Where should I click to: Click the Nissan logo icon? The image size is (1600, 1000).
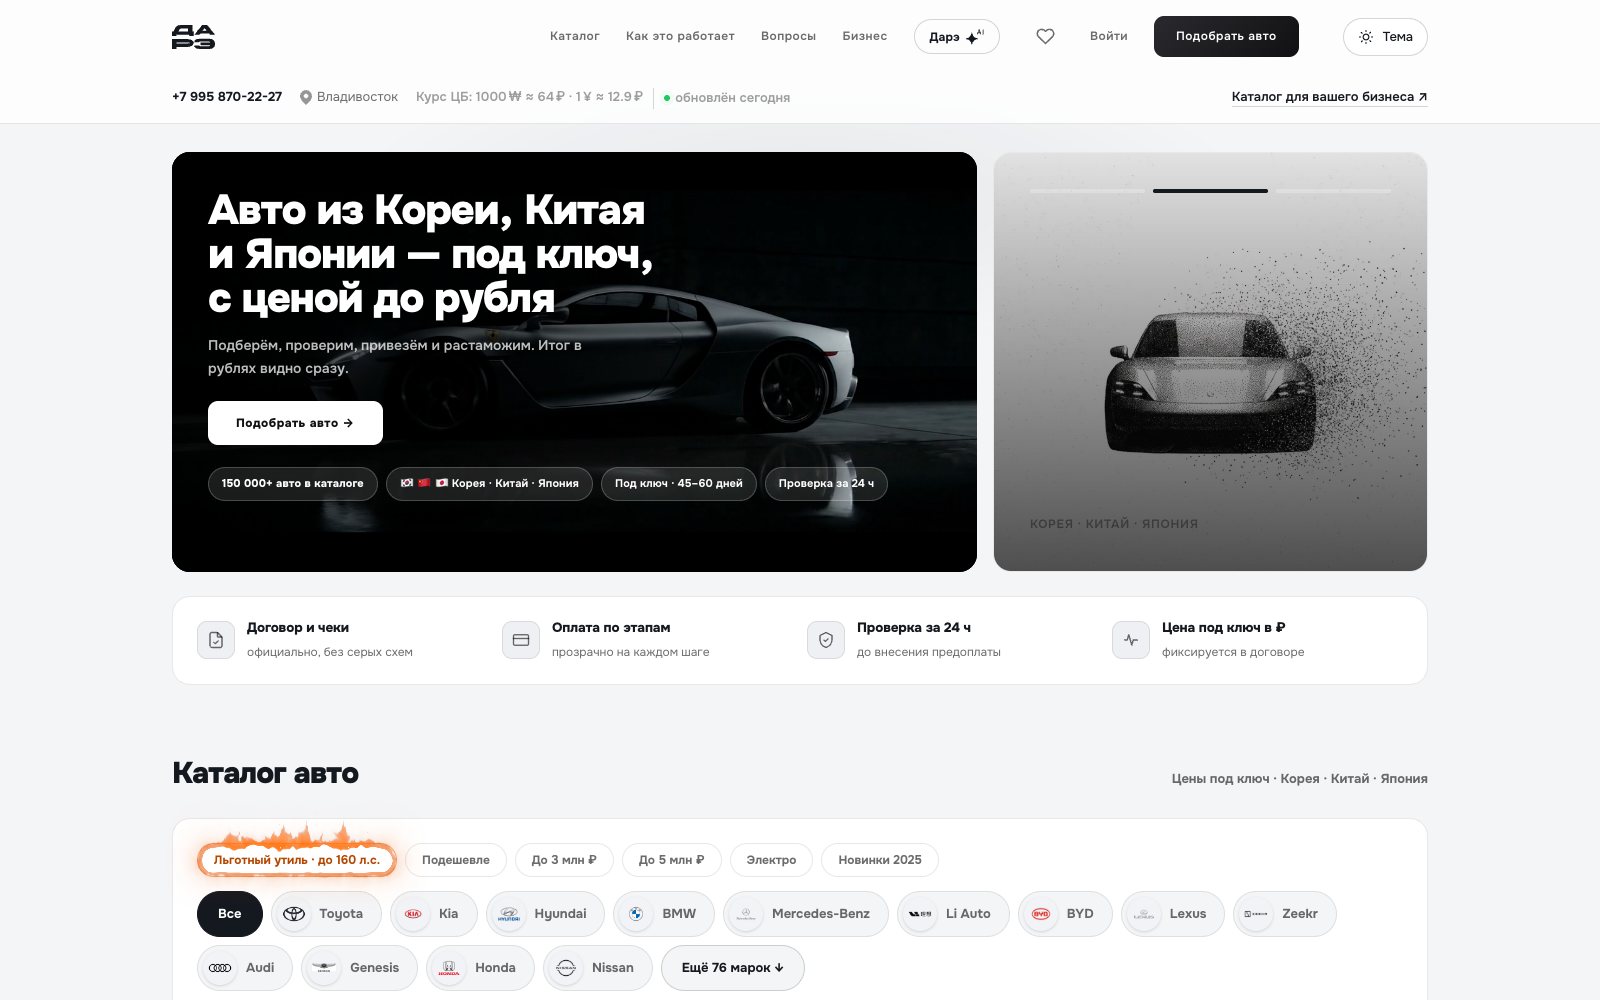[566, 968]
